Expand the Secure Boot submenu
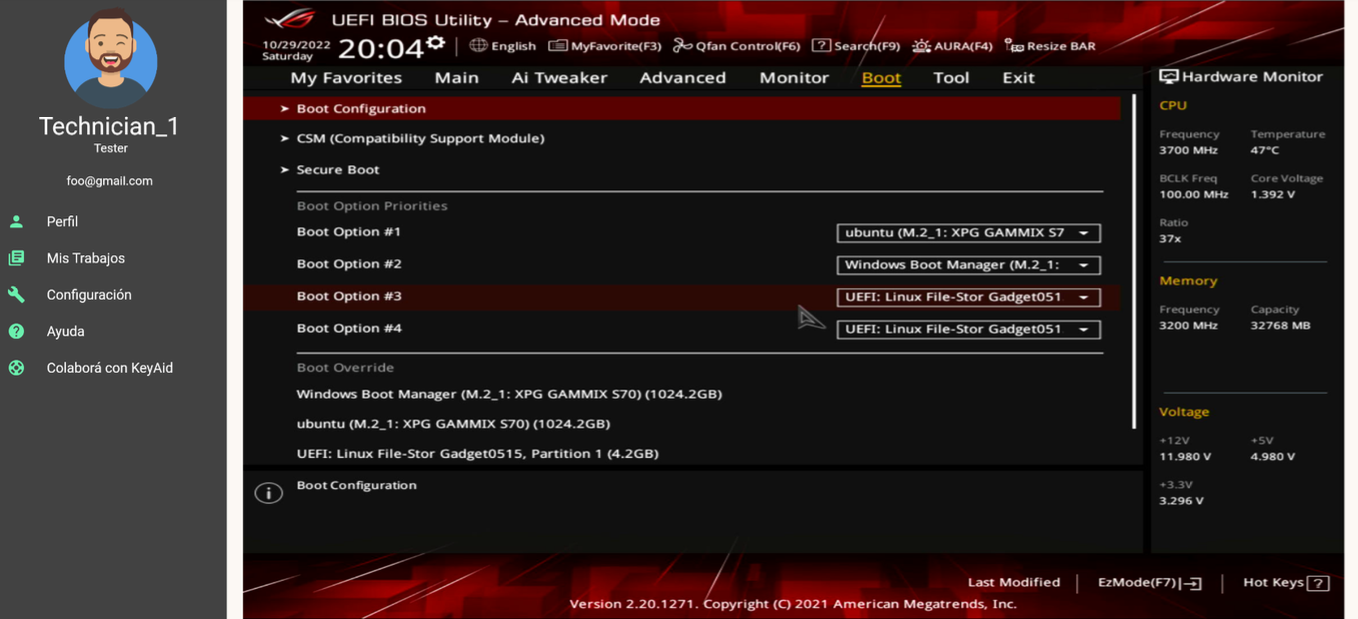Image resolution: width=1358 pixels, height=619 pixels. coord(337,170)
